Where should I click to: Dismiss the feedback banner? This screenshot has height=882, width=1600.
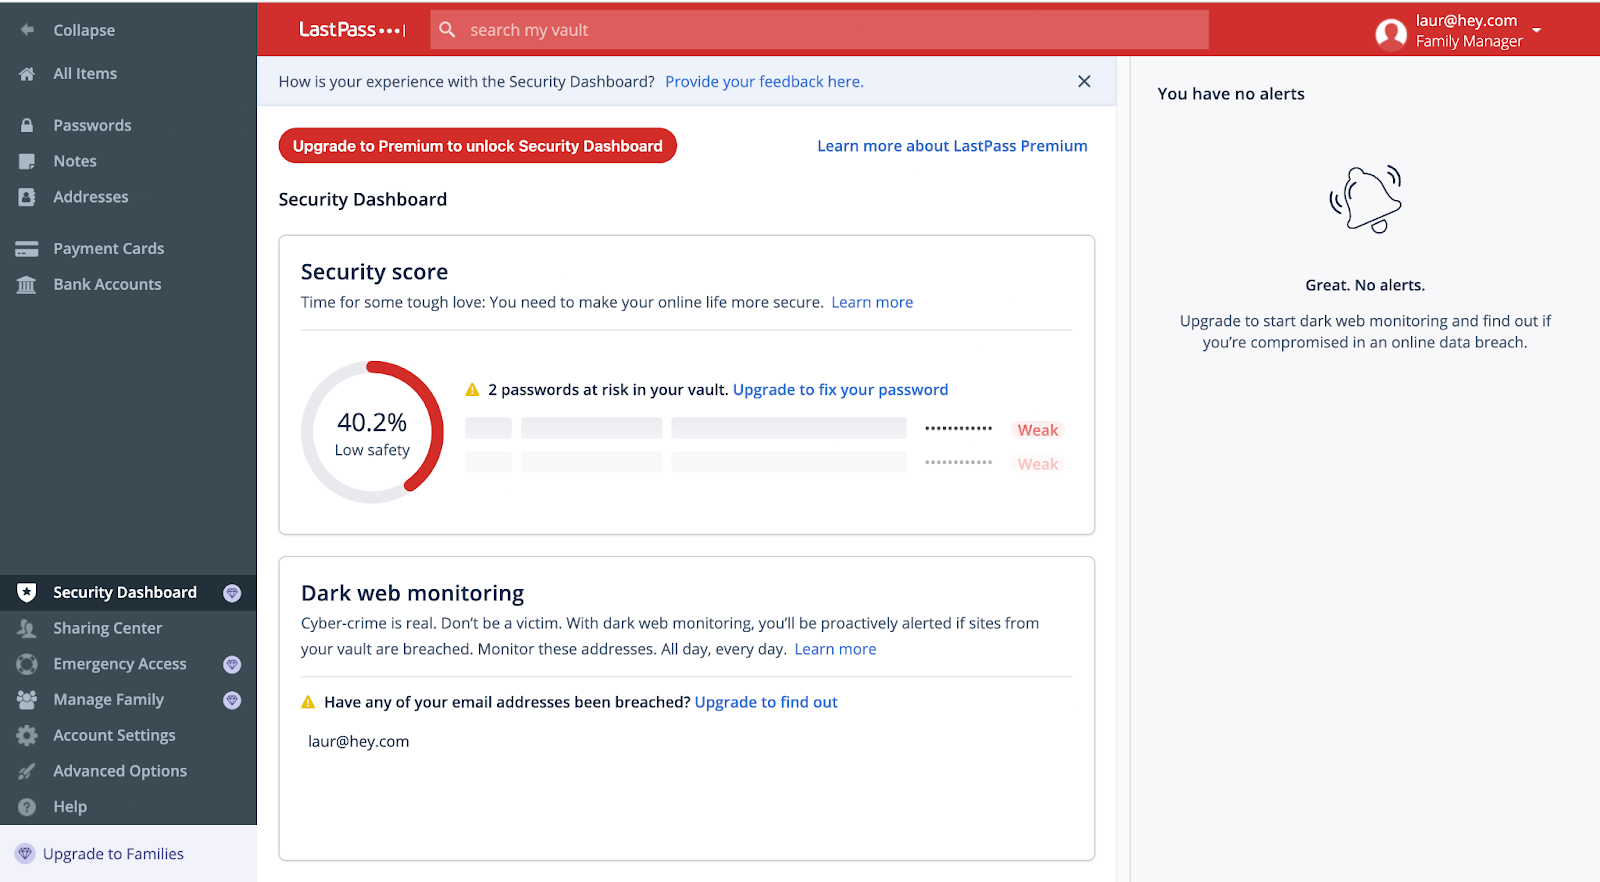(1084, 82)
